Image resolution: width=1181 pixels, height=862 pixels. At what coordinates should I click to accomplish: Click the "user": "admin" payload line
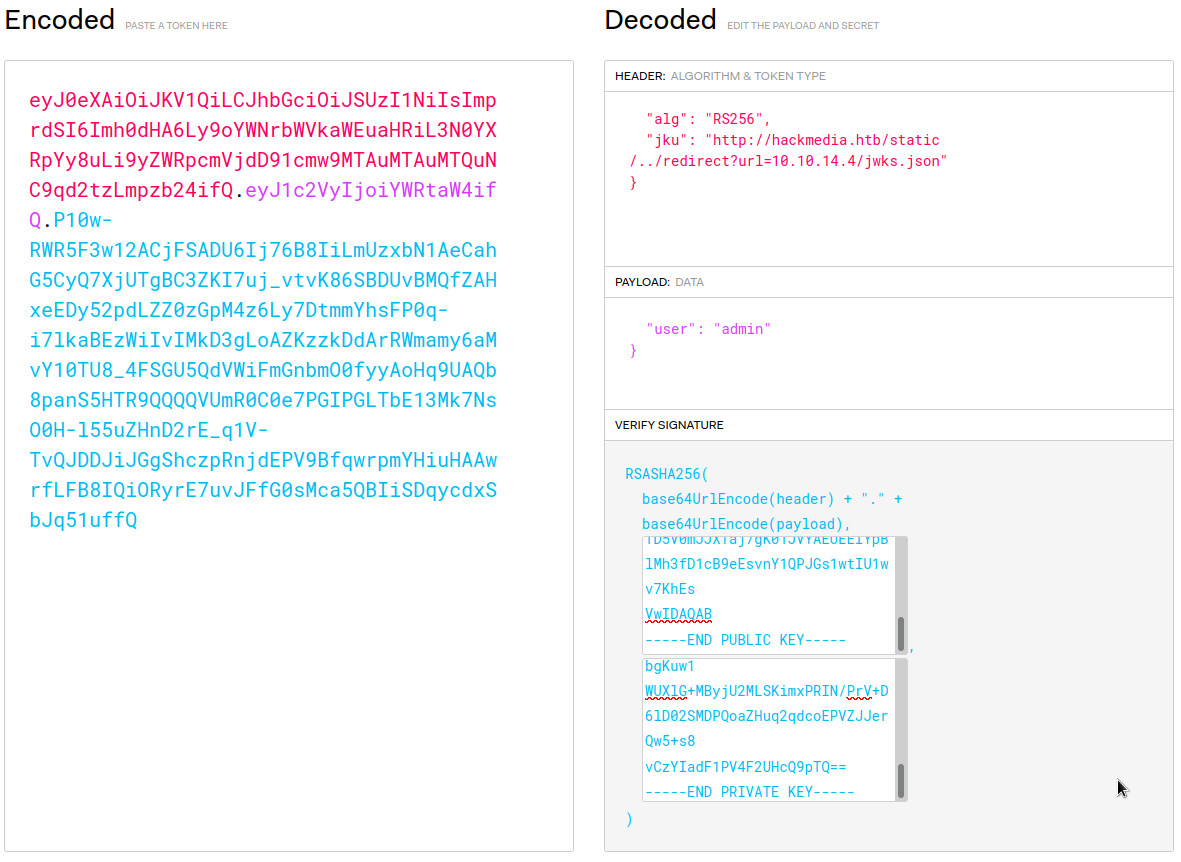click(708, 328)
